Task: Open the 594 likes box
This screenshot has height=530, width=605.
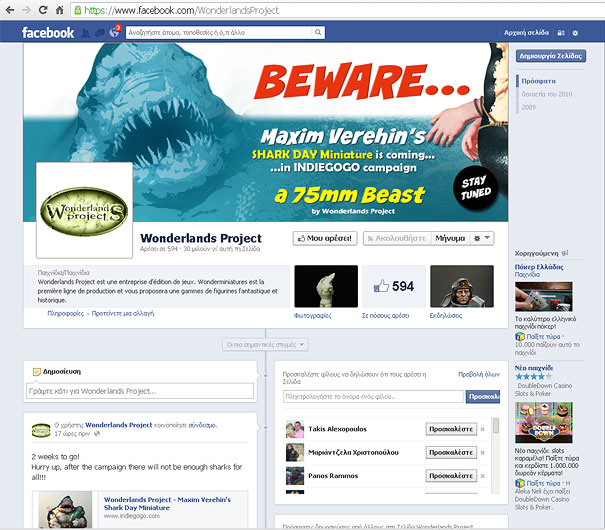Action: point(394,286)
